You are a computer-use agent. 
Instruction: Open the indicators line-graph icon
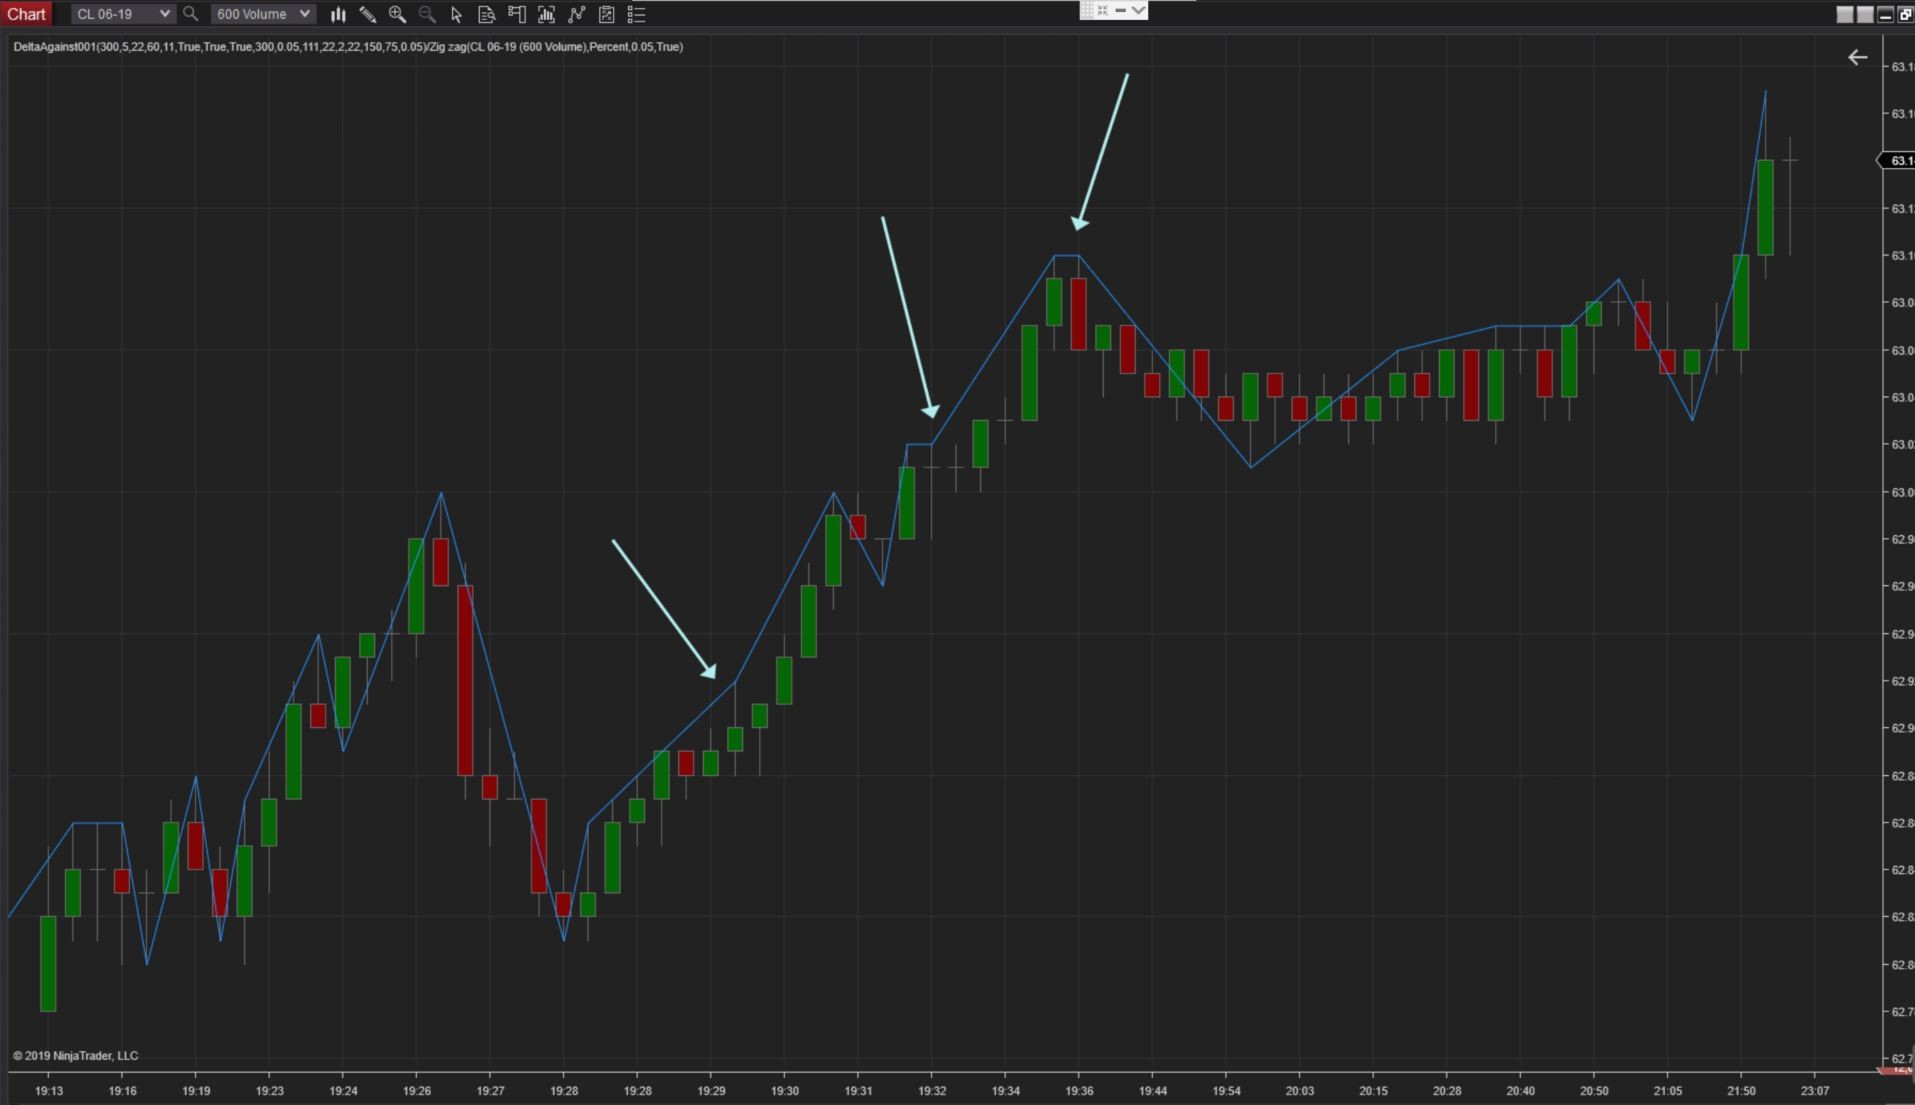pos(577,14)
